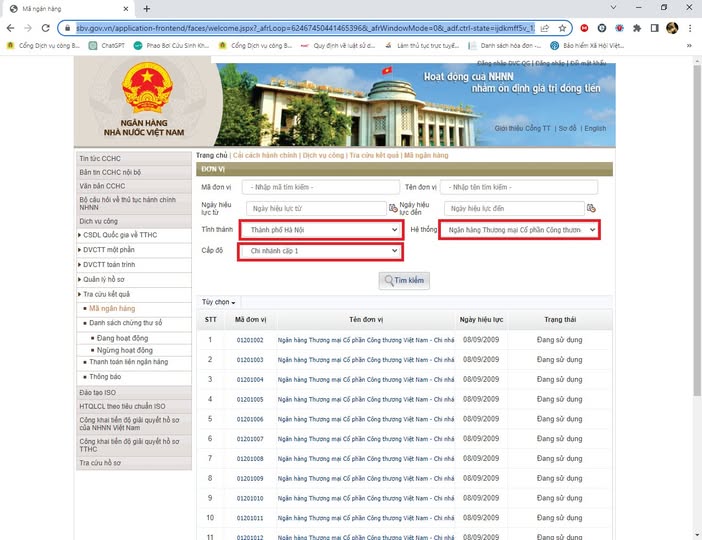Click the browser back arrow

click(x=10, y=28)
